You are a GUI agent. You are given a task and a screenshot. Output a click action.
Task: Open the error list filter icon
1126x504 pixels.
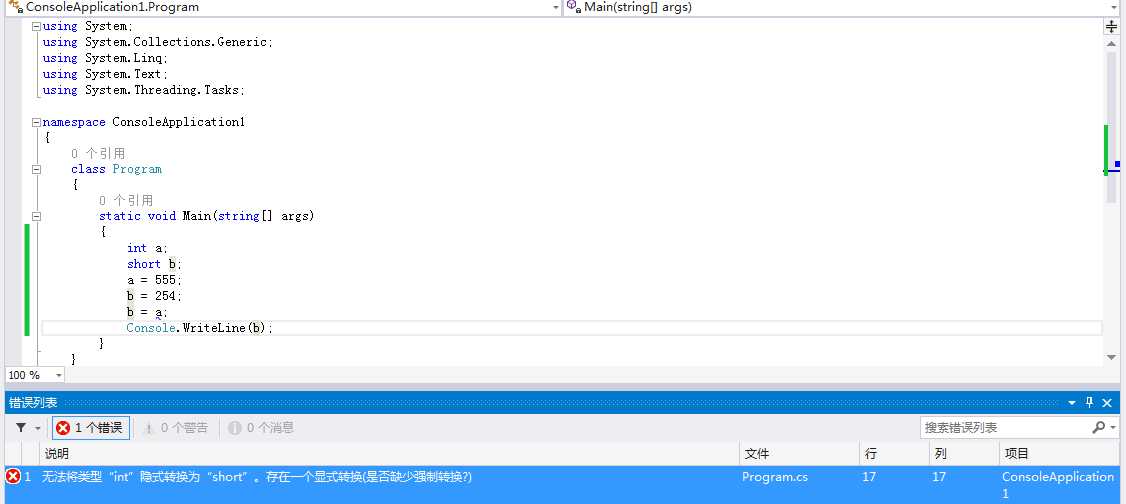21,428
